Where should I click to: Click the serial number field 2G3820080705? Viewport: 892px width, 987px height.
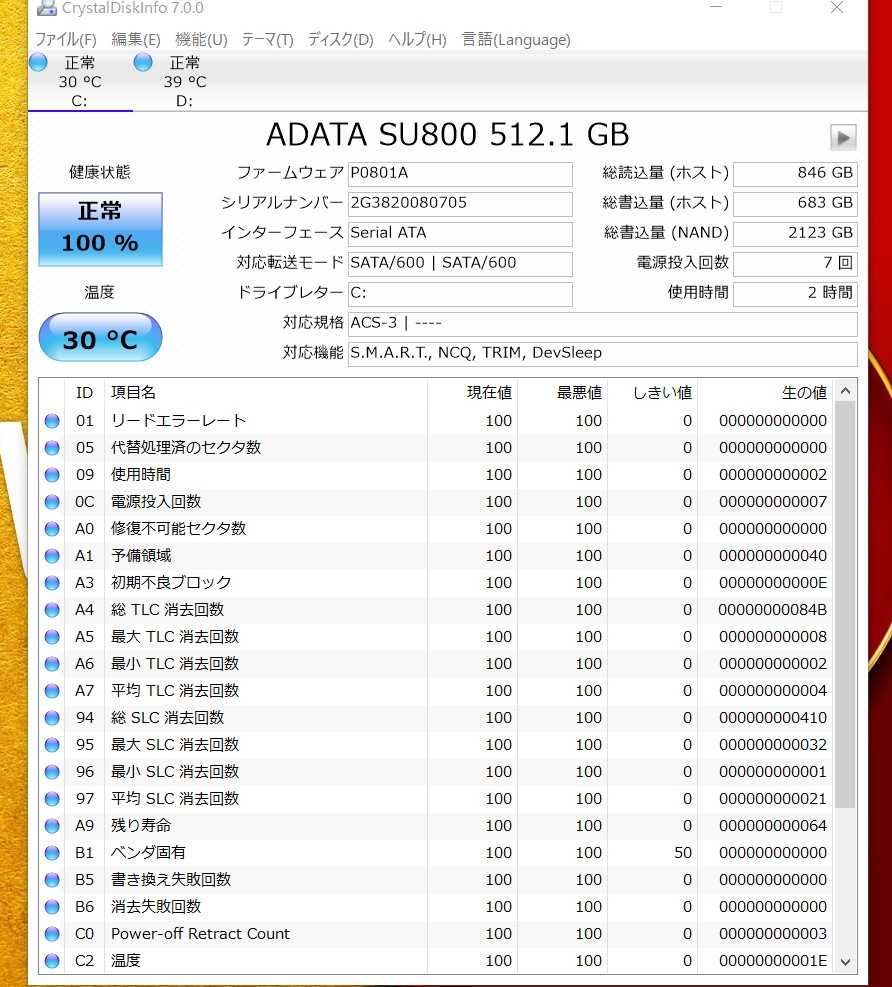coord(460,203)
